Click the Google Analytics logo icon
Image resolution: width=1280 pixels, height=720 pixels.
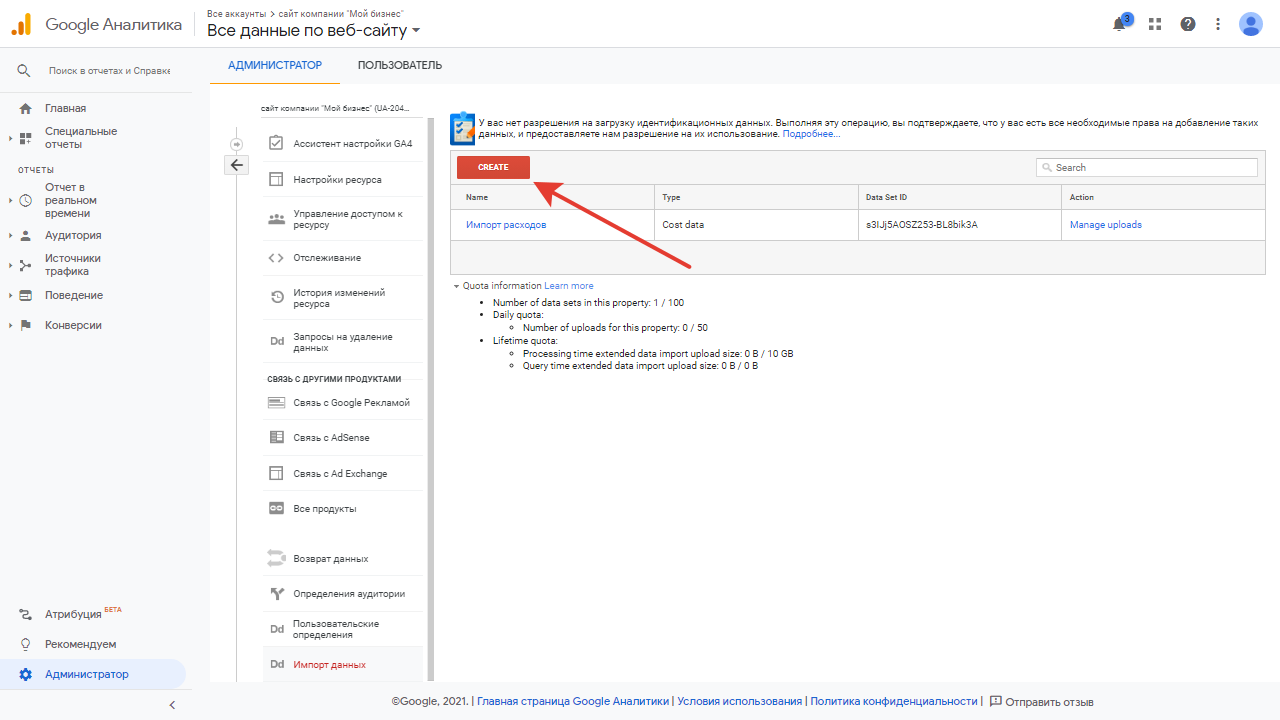[21, 24]
